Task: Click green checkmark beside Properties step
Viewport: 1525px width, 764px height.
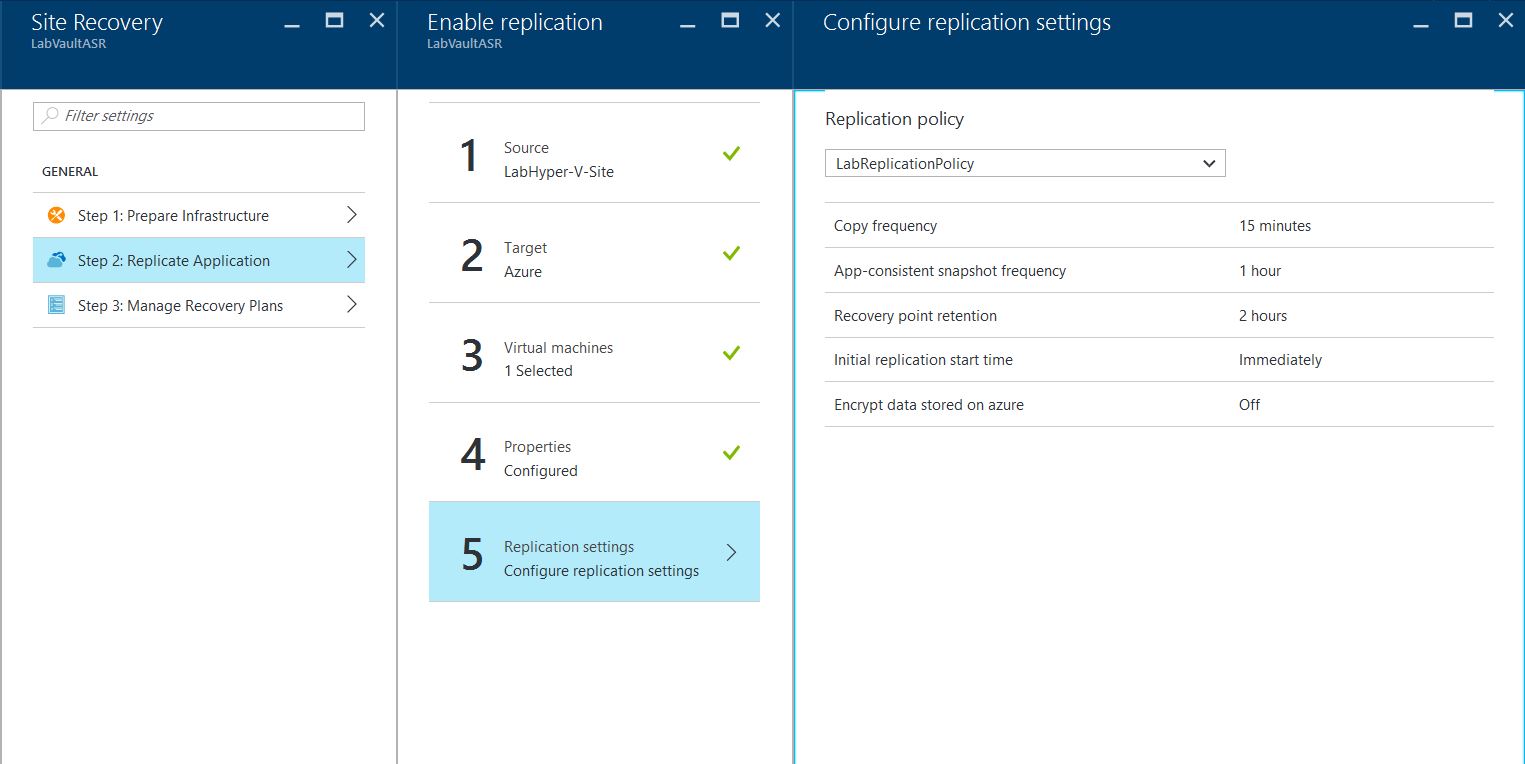Action: [731, 453]
